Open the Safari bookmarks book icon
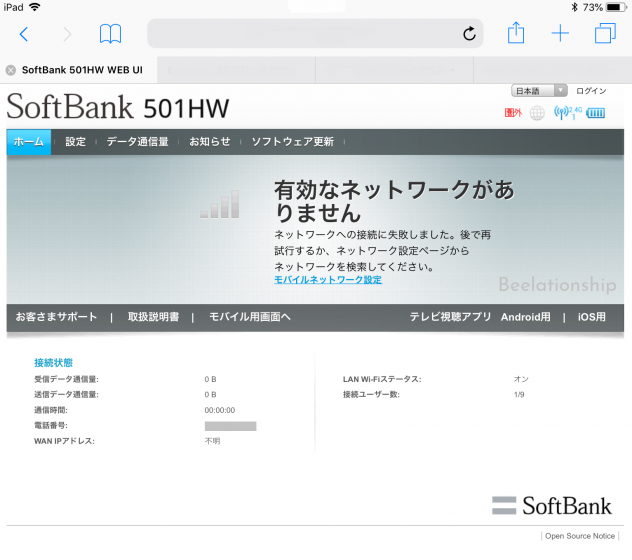632x560 pixels. click(x=110, y=33)
